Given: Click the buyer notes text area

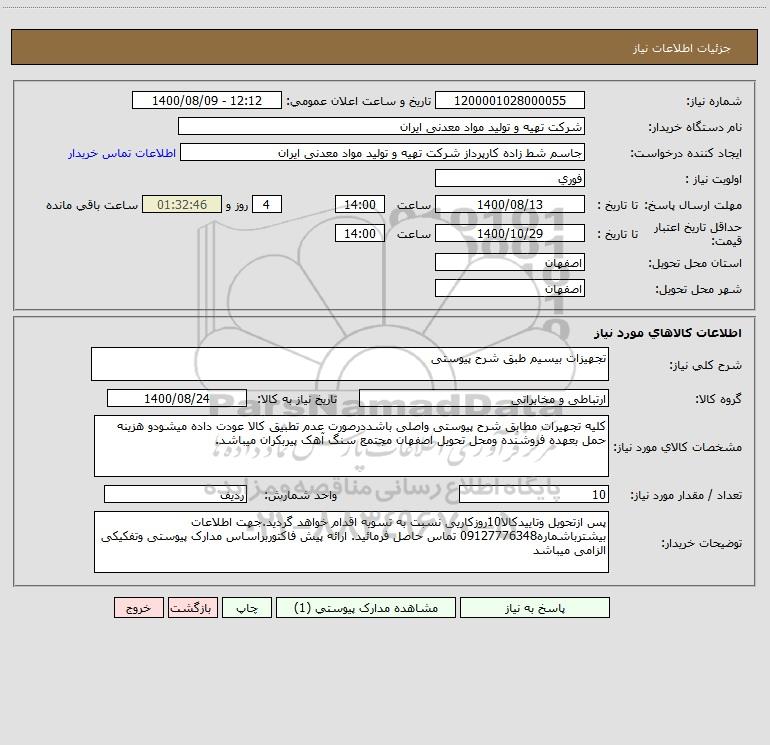Looking at the screenshot, I should pyautogui.click(x=351, y=542).
